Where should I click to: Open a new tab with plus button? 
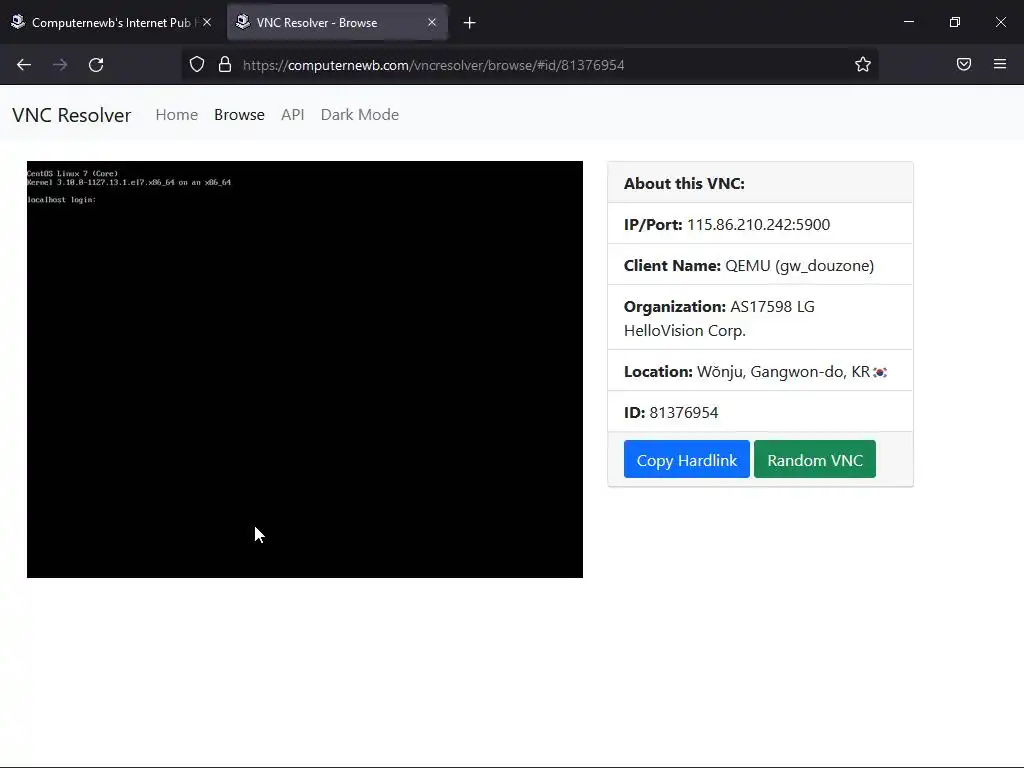tap(470, 23)
